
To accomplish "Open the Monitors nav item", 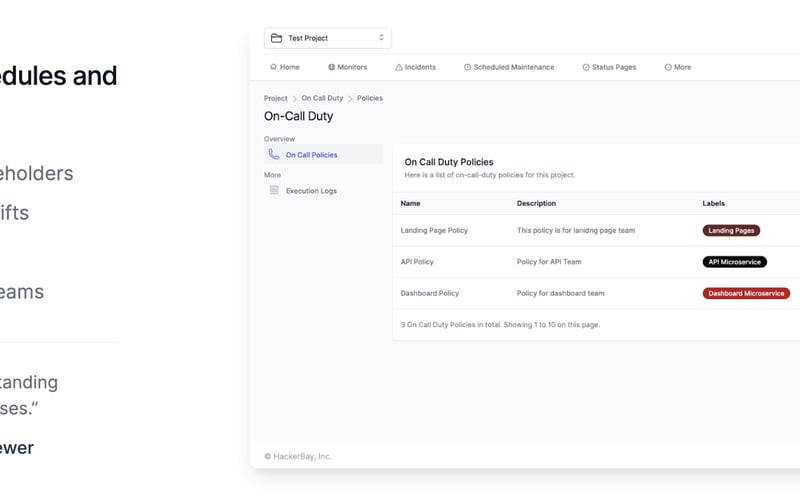I will click(347, 67).
